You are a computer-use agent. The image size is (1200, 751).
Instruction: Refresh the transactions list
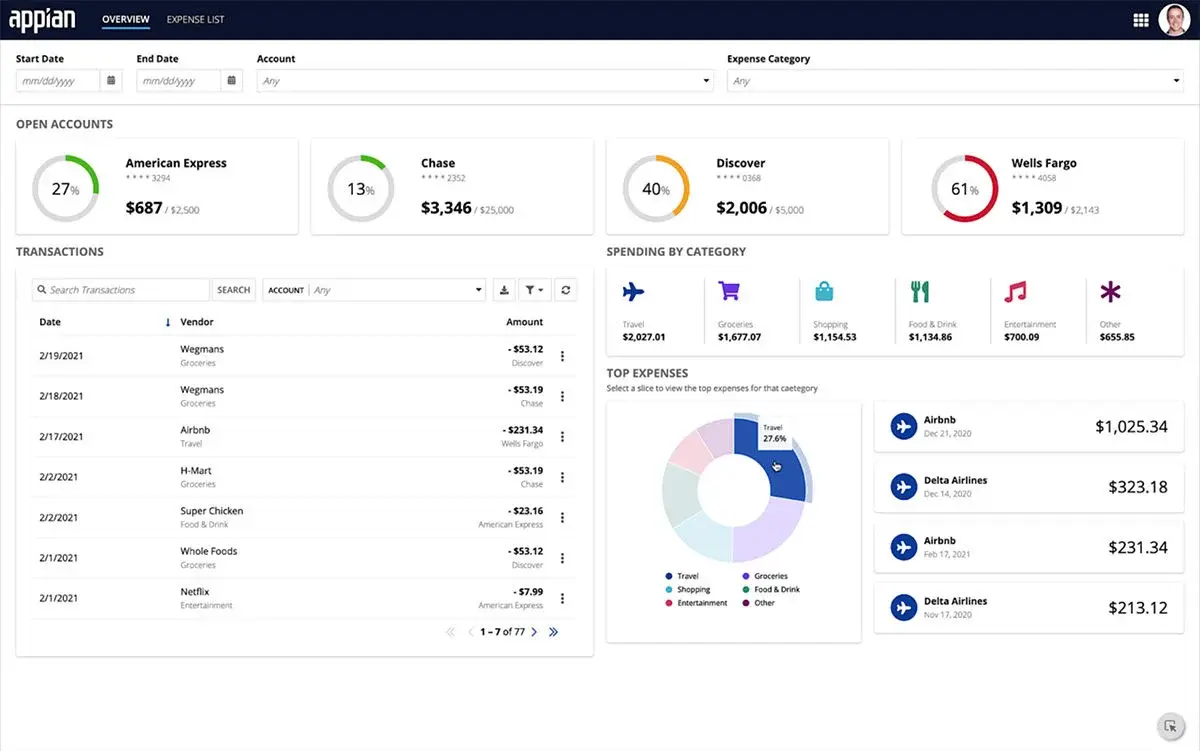point(565,289)
